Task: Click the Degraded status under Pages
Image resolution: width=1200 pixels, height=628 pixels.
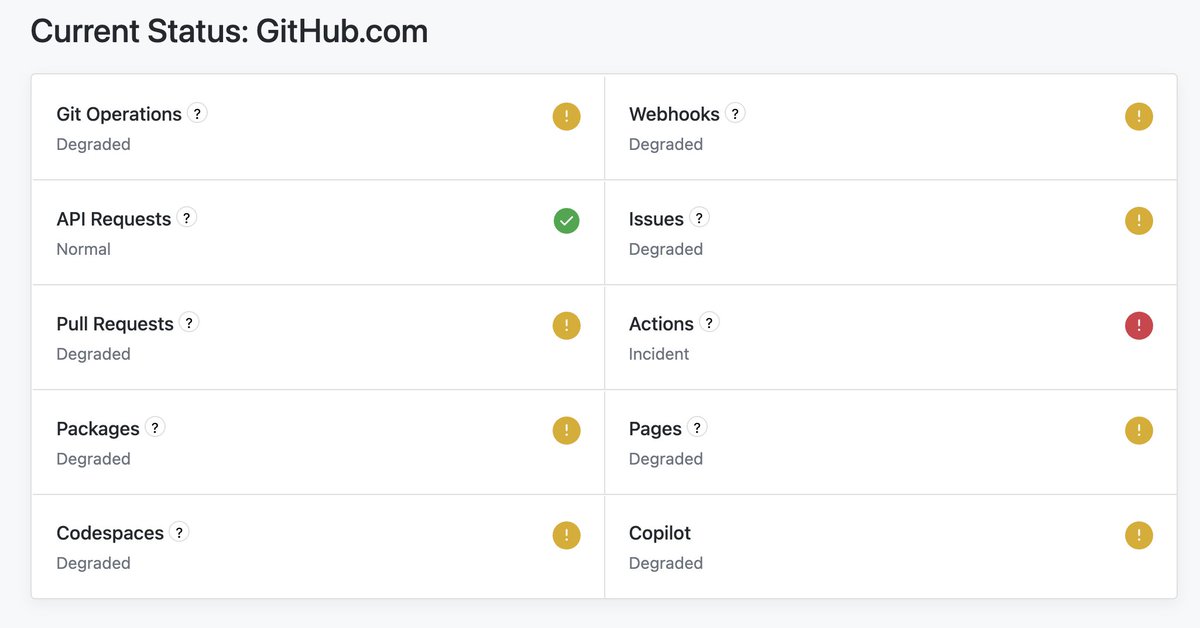Action: click(666, 459)
